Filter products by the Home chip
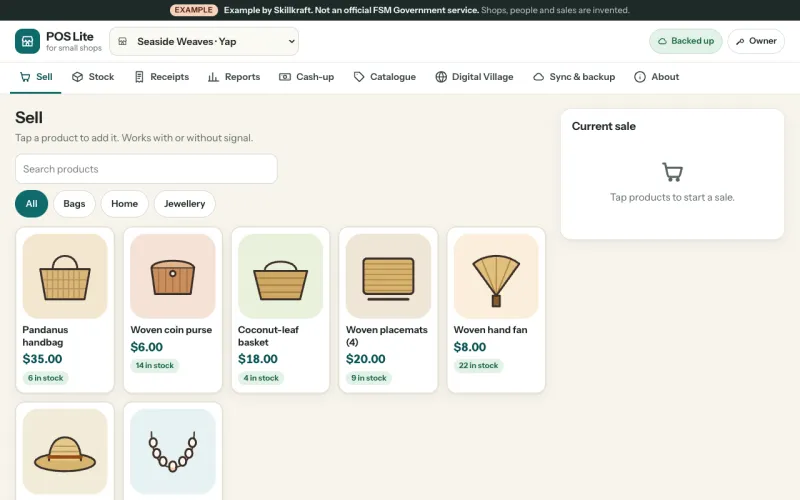 tap(124, 204)
